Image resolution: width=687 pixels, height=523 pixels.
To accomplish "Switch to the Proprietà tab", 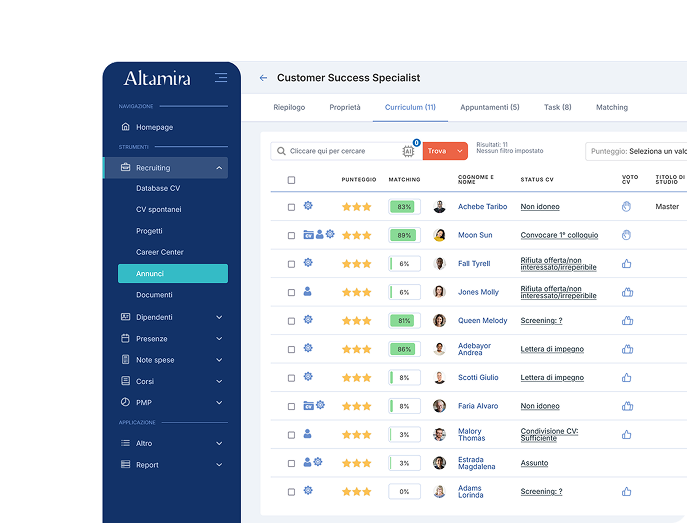I will (345, 107).
